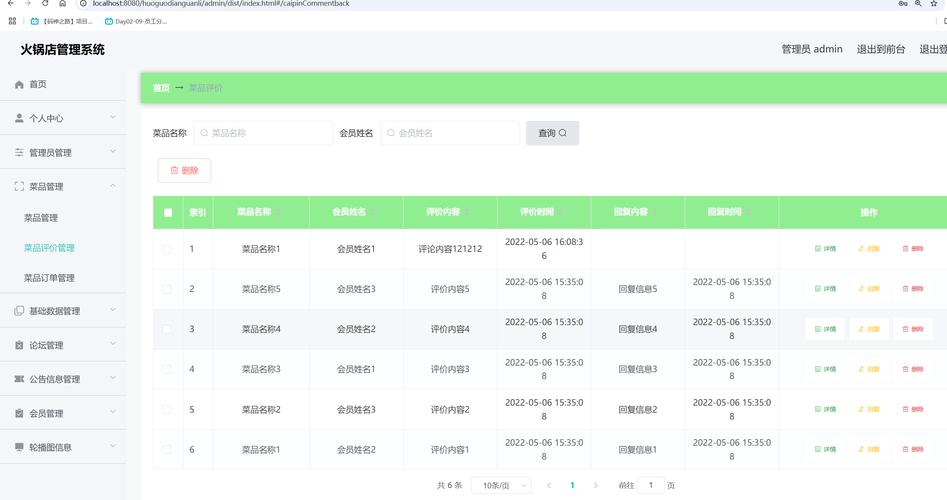The width and height of the screenshot is (947, 500).
Task: Open 详情 for the 菜品名称2 row
Action: click(825, 409)
